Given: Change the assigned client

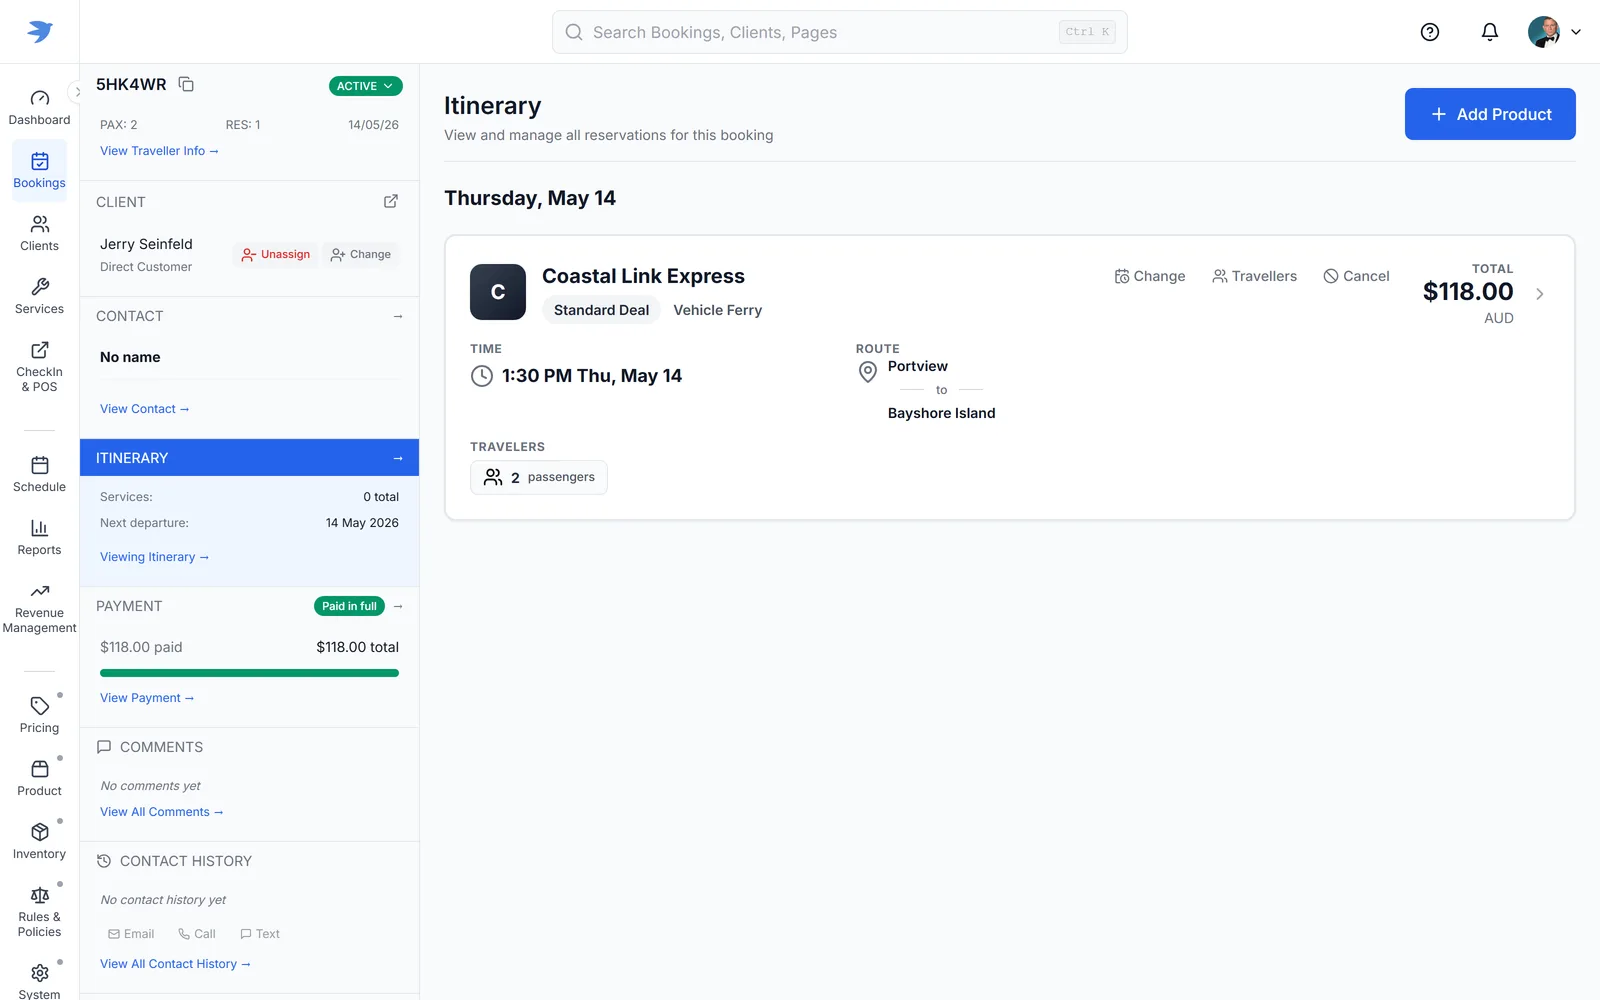Looking at the screenshot, I should [361, 255].
